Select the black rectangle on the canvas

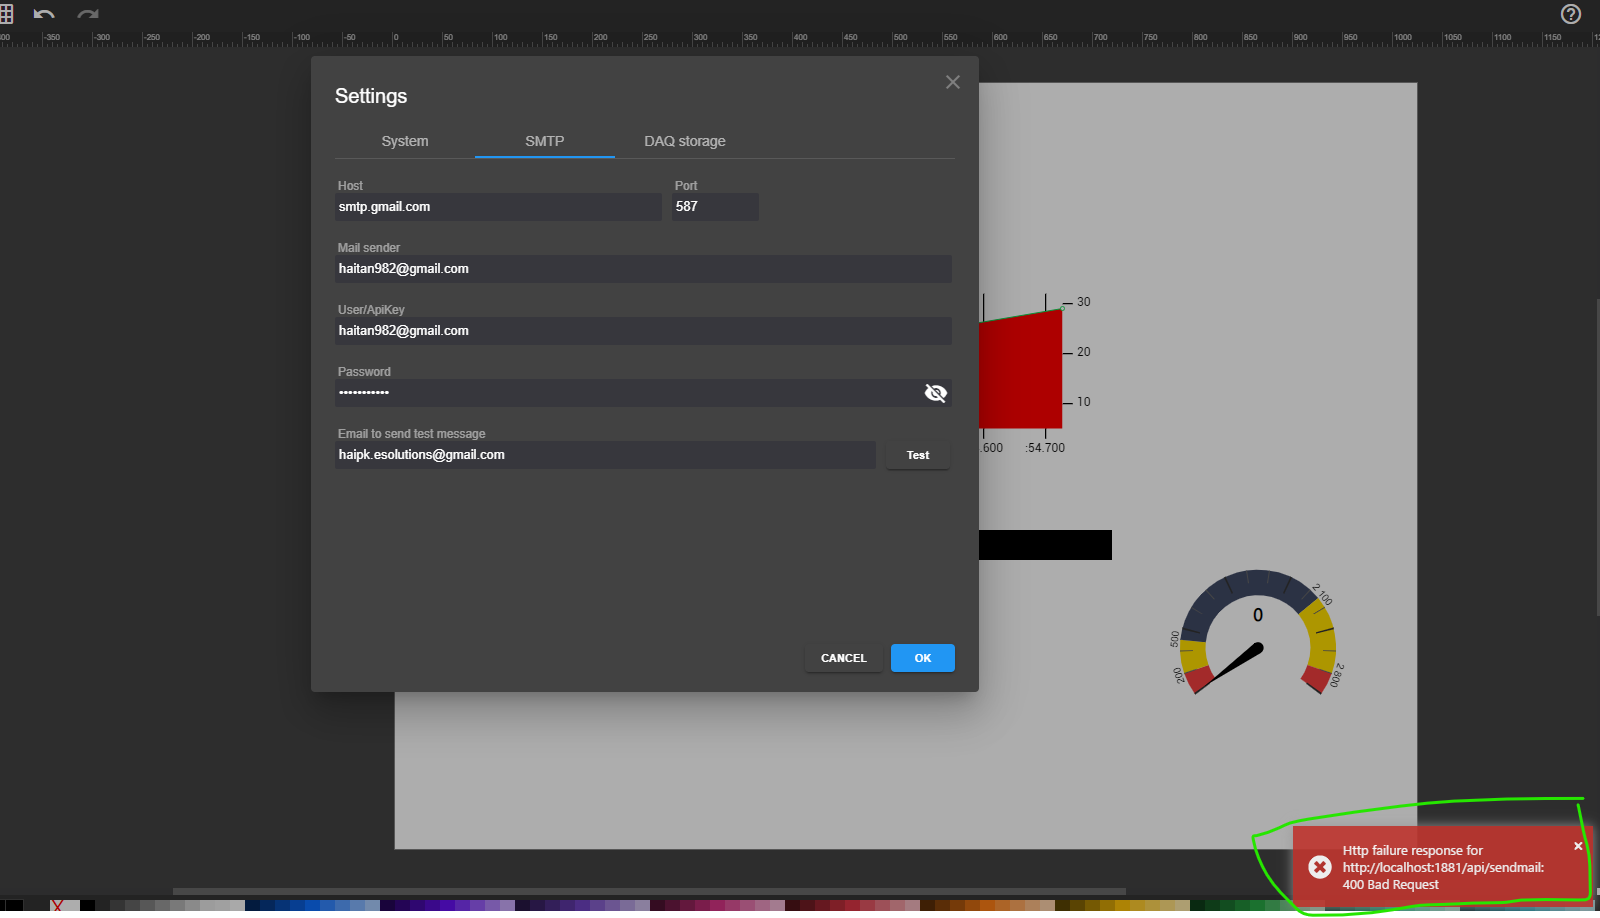tap(1045, 545)
